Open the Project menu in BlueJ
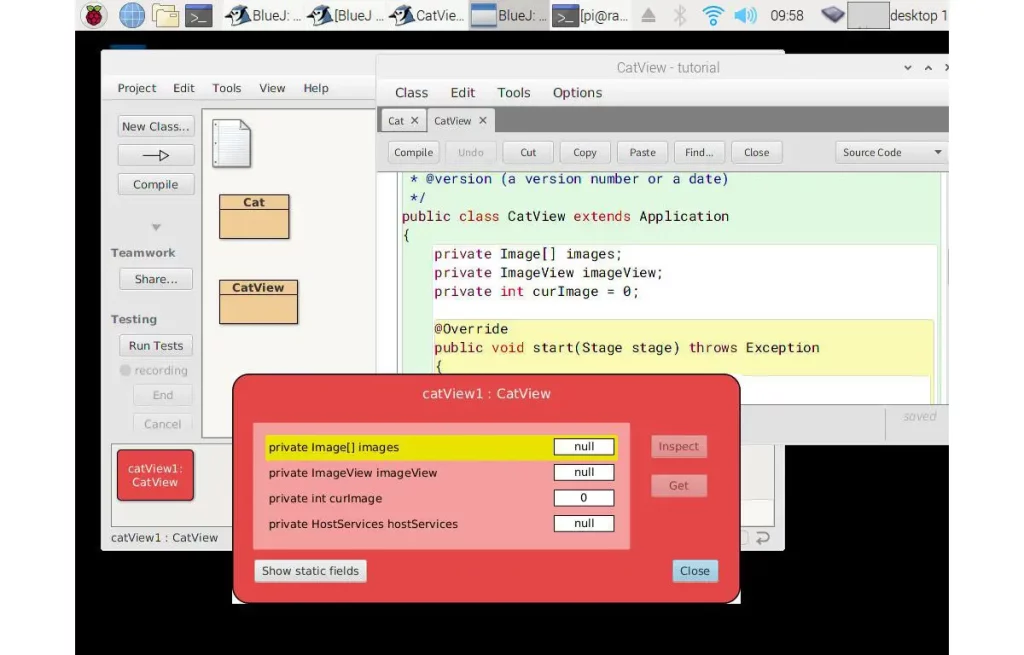The image size is (1024, 655). pyautogui.click(x=136, y=88)
